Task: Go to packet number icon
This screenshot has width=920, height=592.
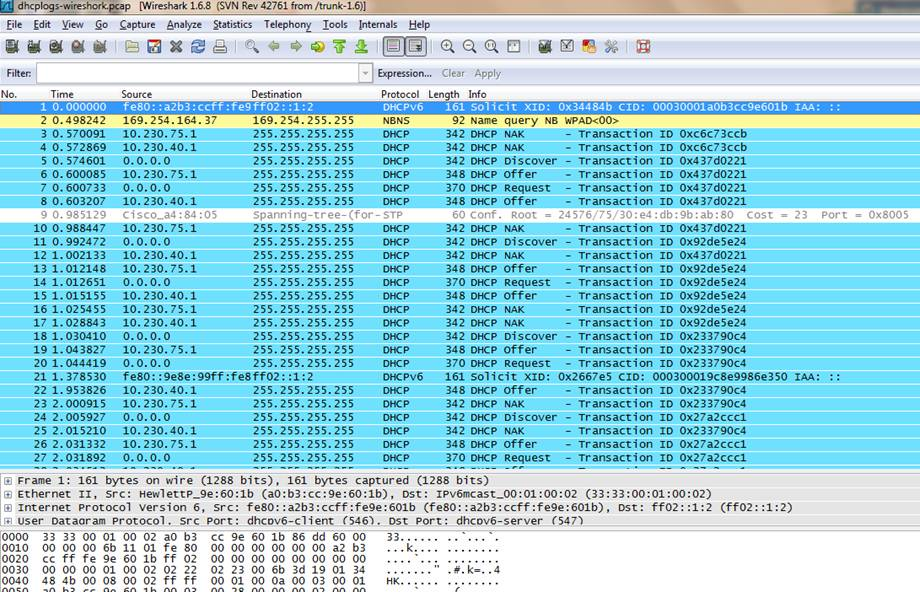Action: click(317, 46)
